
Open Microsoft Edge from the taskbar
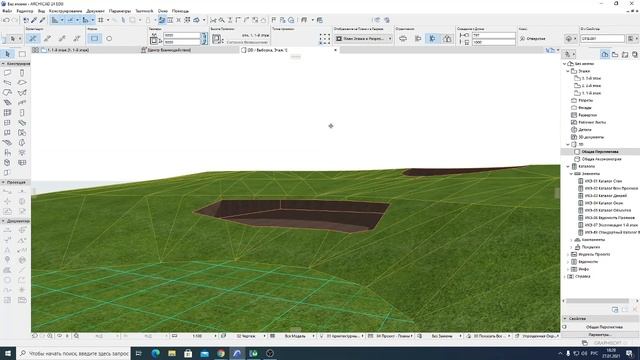[156, 353]
